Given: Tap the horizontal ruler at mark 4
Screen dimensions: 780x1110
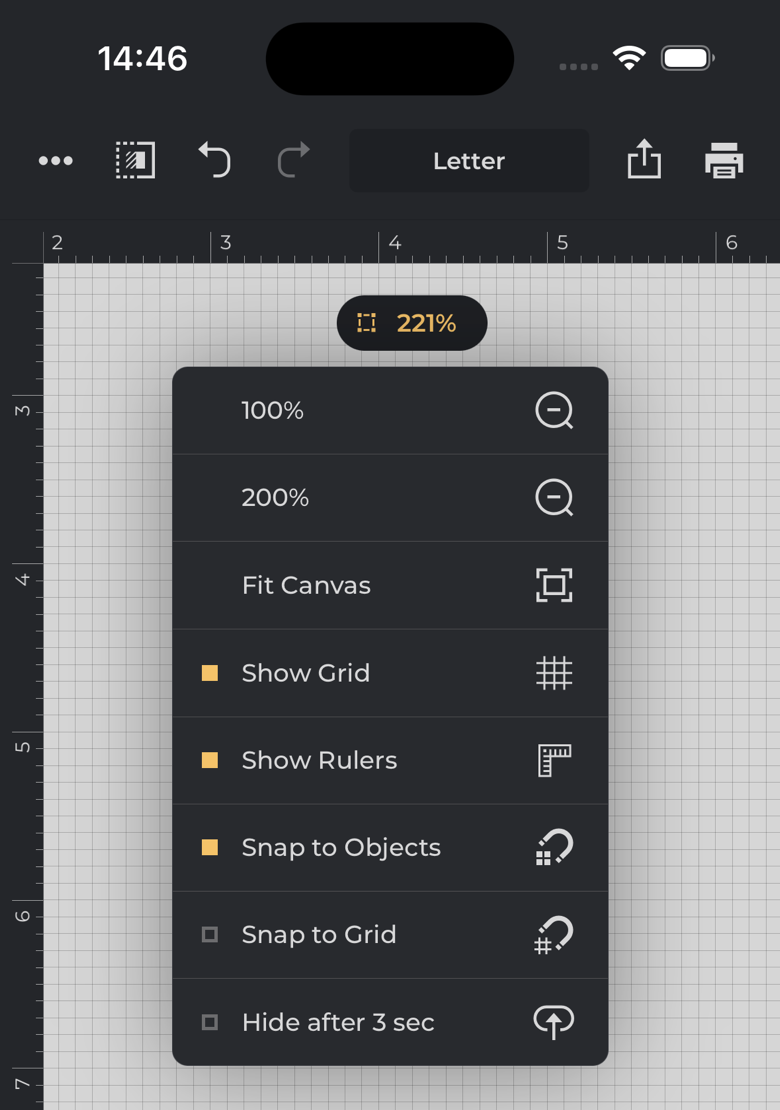Looking at the screenshot, I should pyautogui.click(x=395, y=244).
